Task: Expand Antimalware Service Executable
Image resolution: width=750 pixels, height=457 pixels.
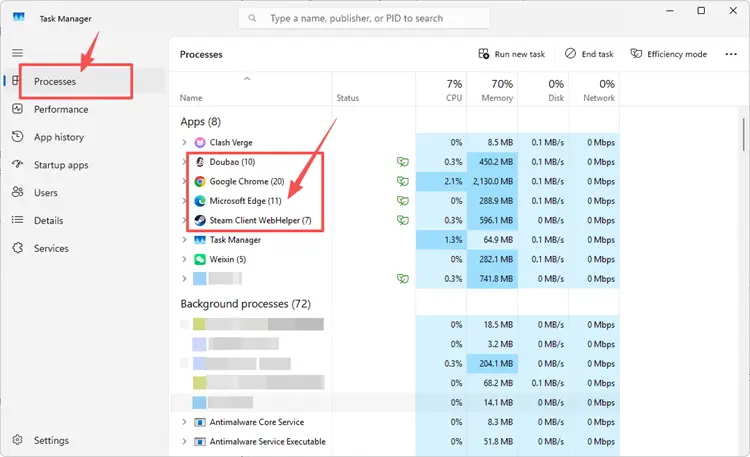Action: 184,442
